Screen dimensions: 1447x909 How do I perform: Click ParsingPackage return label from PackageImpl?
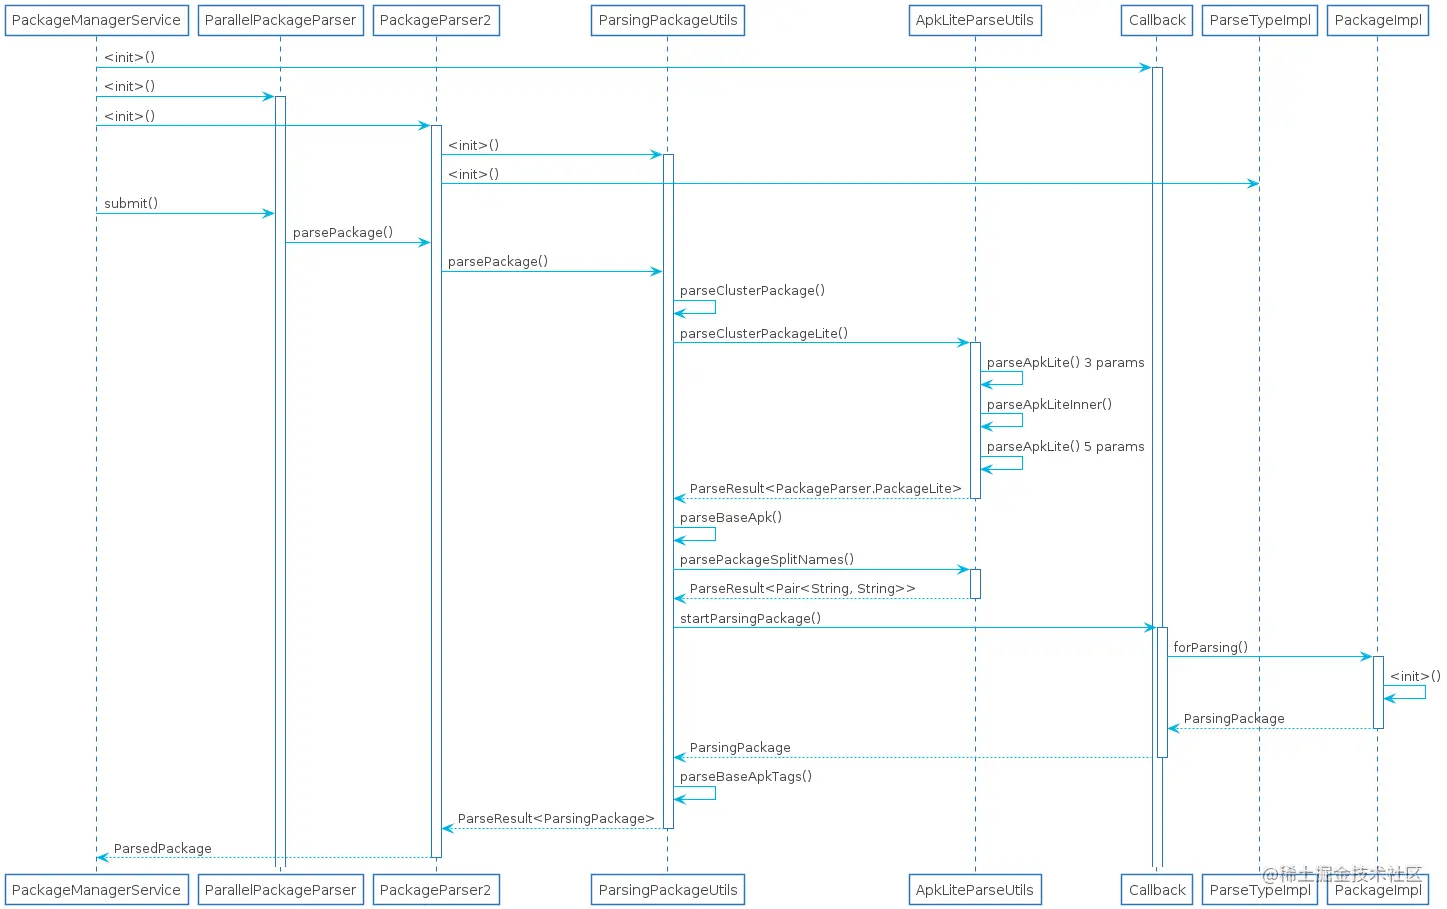coord(1234,718)
